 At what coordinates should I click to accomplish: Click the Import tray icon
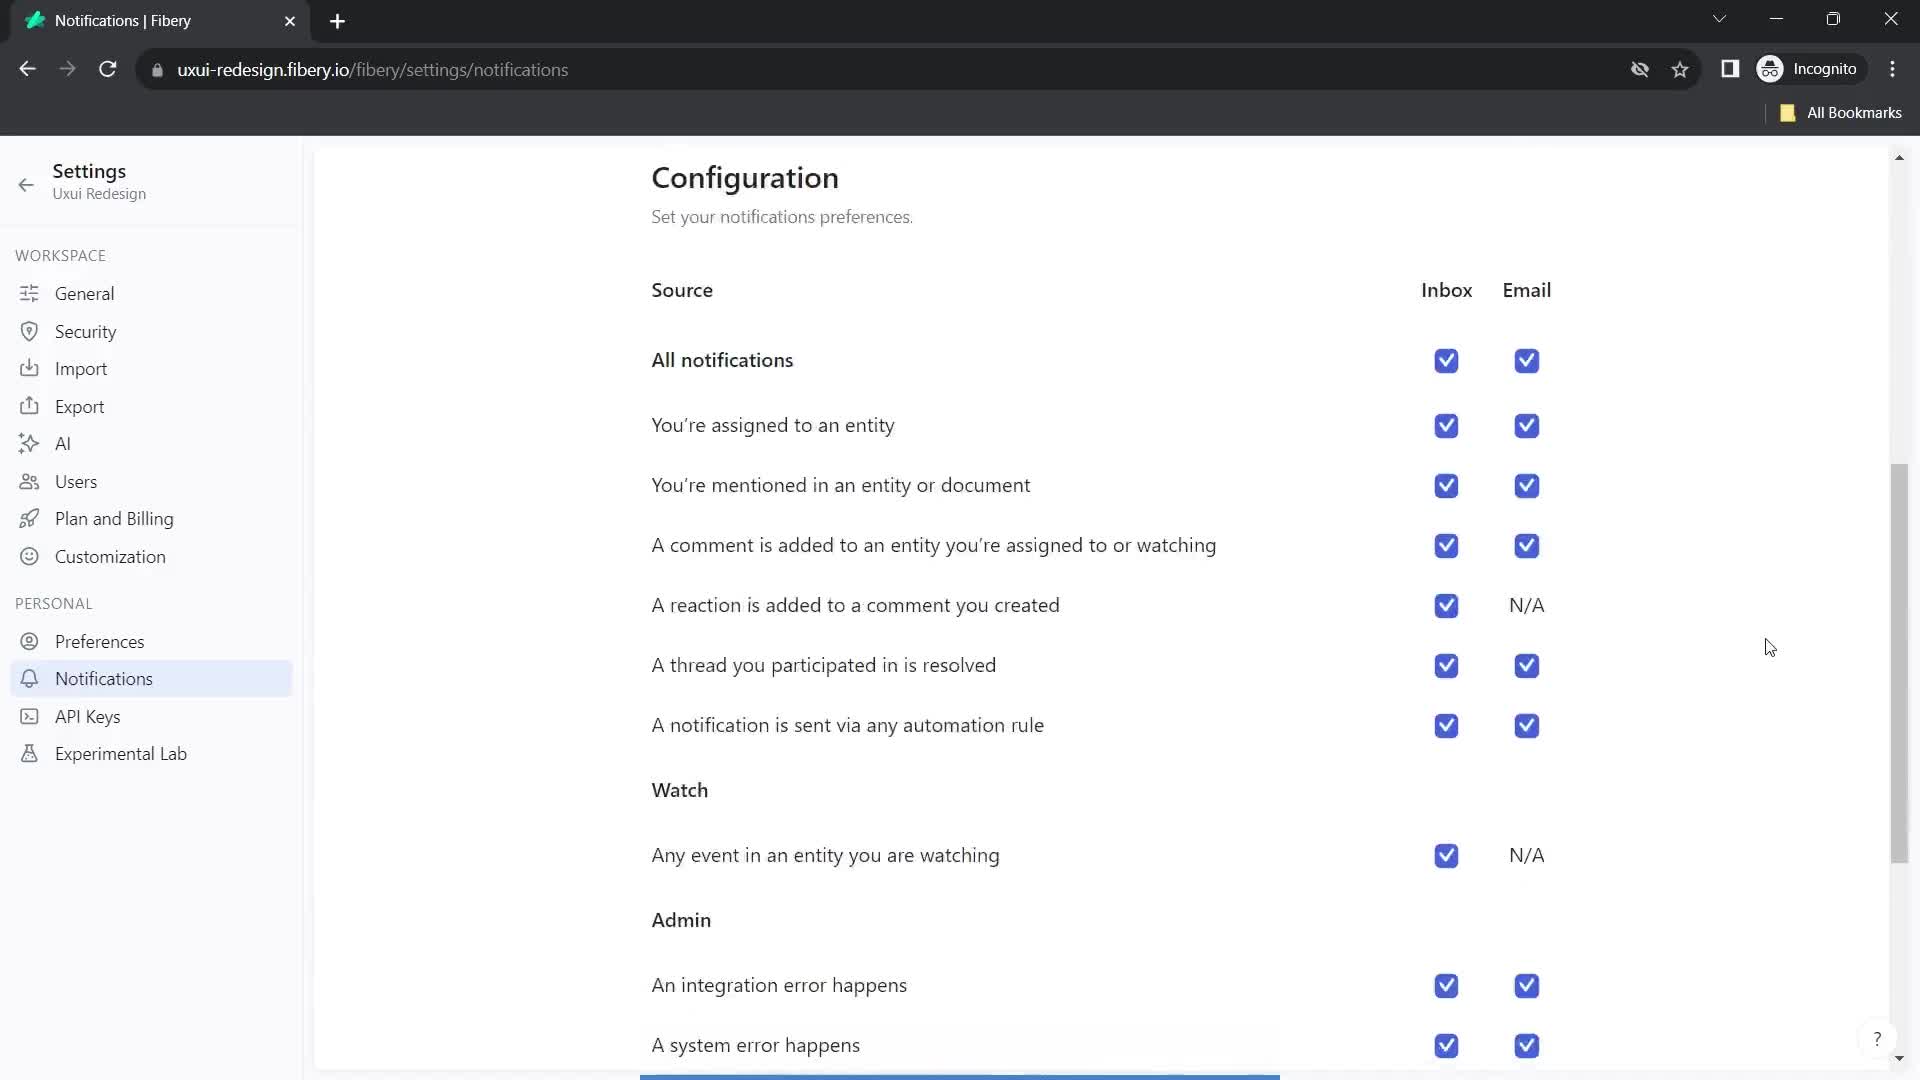(29, 368)
